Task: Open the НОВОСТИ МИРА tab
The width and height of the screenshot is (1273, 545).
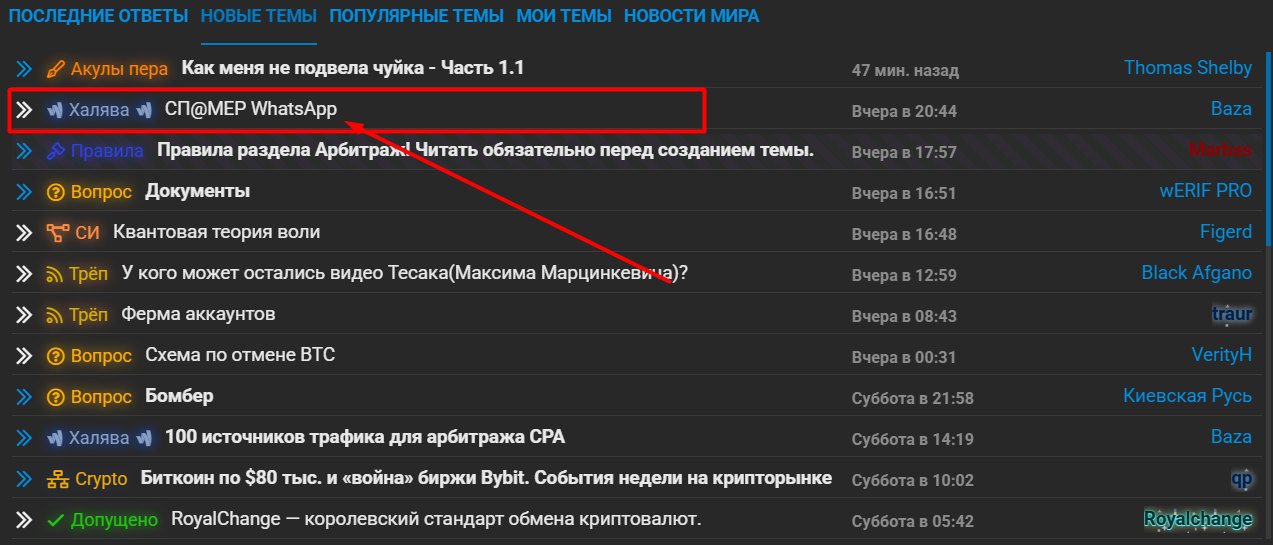Action: tap(691, 16)
